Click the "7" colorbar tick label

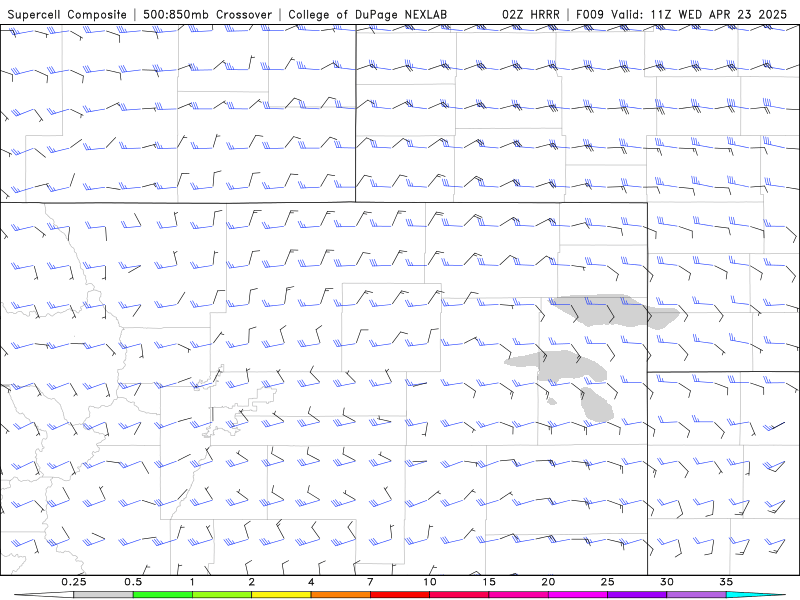(370, 582)
